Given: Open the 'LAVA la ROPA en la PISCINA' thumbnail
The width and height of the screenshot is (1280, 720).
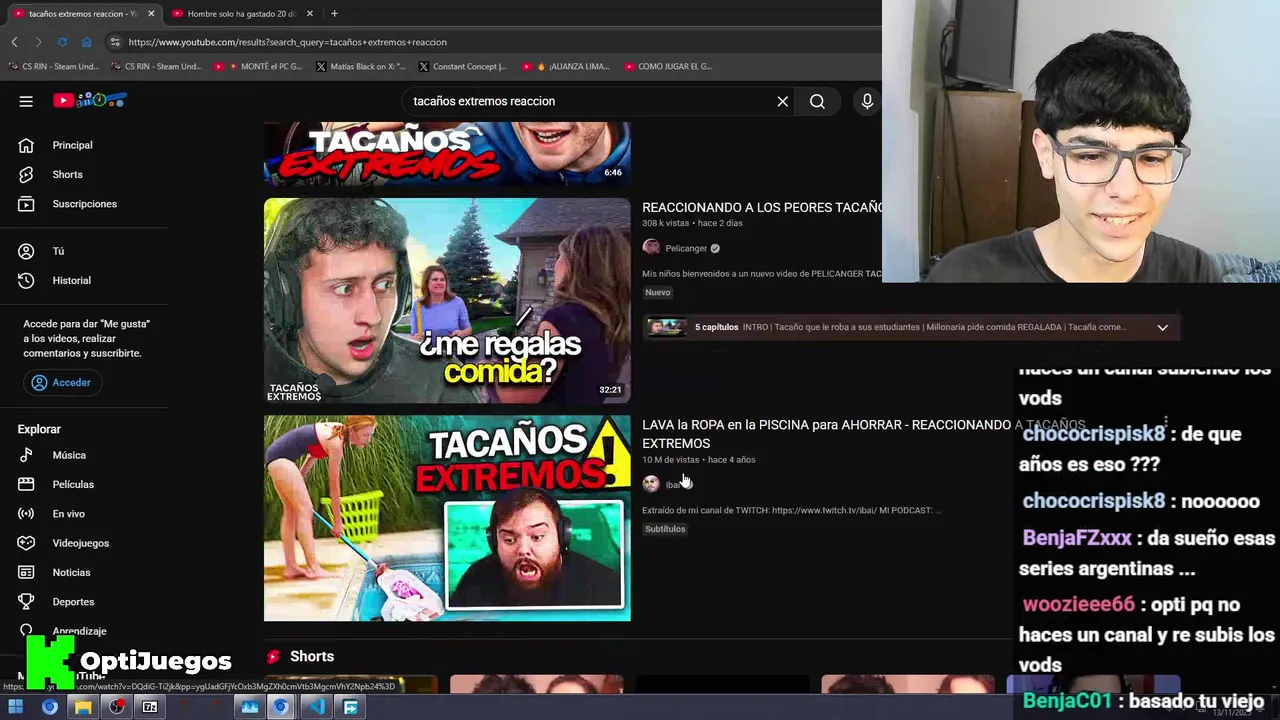Looking at the screenshot, I should point(447,518).
